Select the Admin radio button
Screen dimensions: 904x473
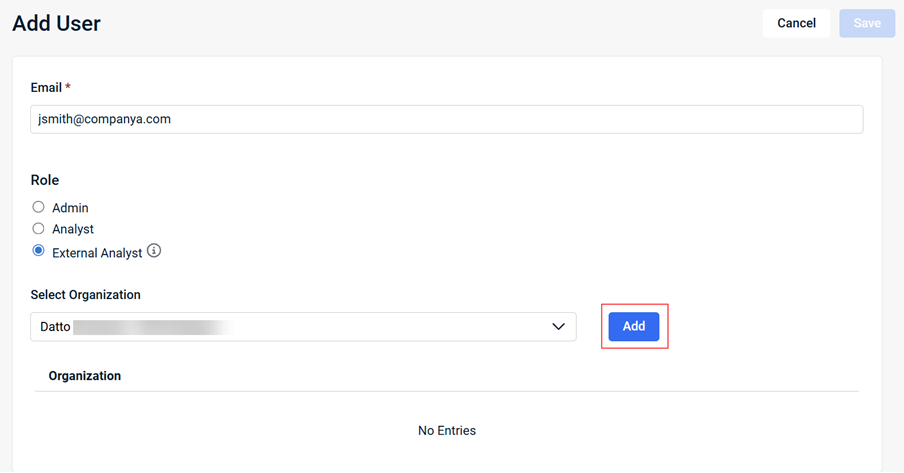pyautogui.click(x=39, y=207)
